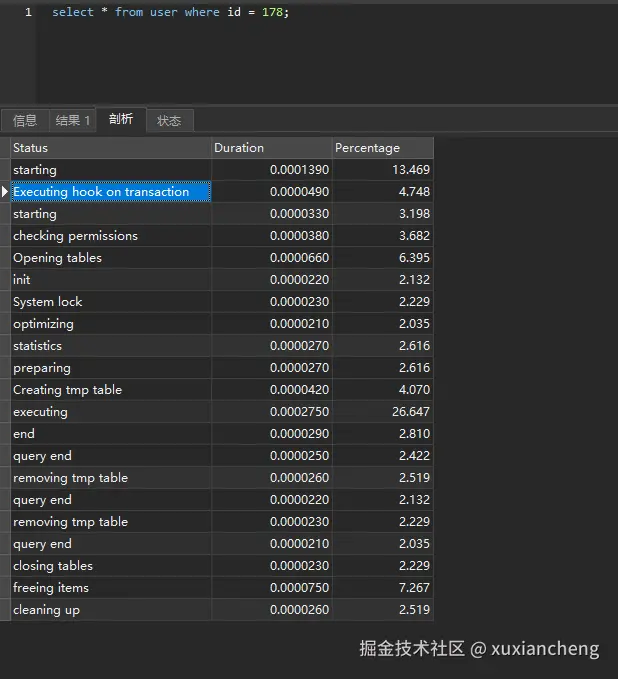Click percentage value 6.395
Image resolution: width=618 pixels, height=679 pixels.
(414, 258)
